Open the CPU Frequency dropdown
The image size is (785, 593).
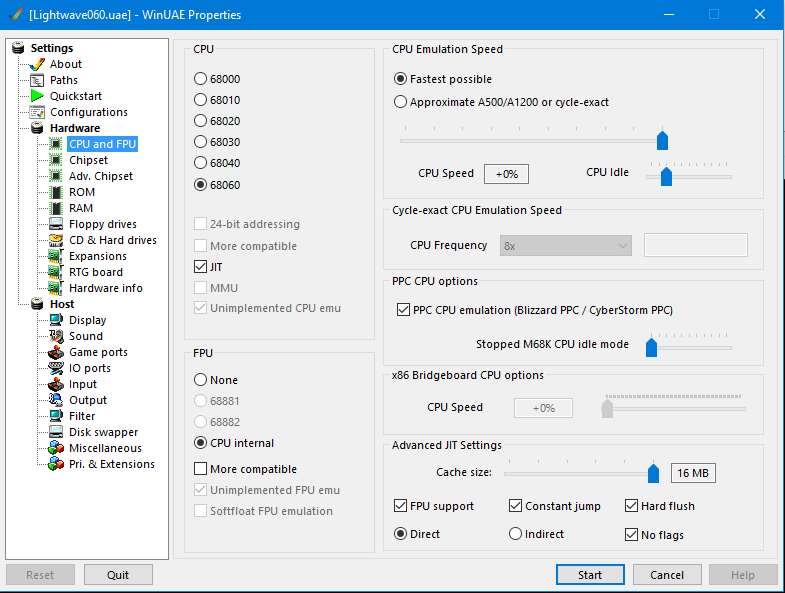click(566, 246)
